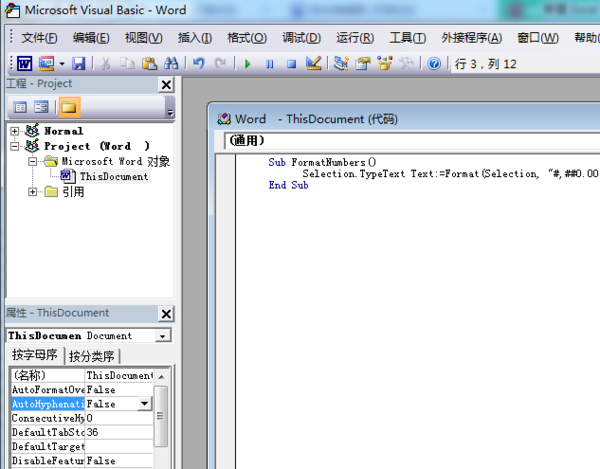Click the Toolbox hammer and wrench icon
This screenshot has width=600, height=469.
(x=406, y=64)
